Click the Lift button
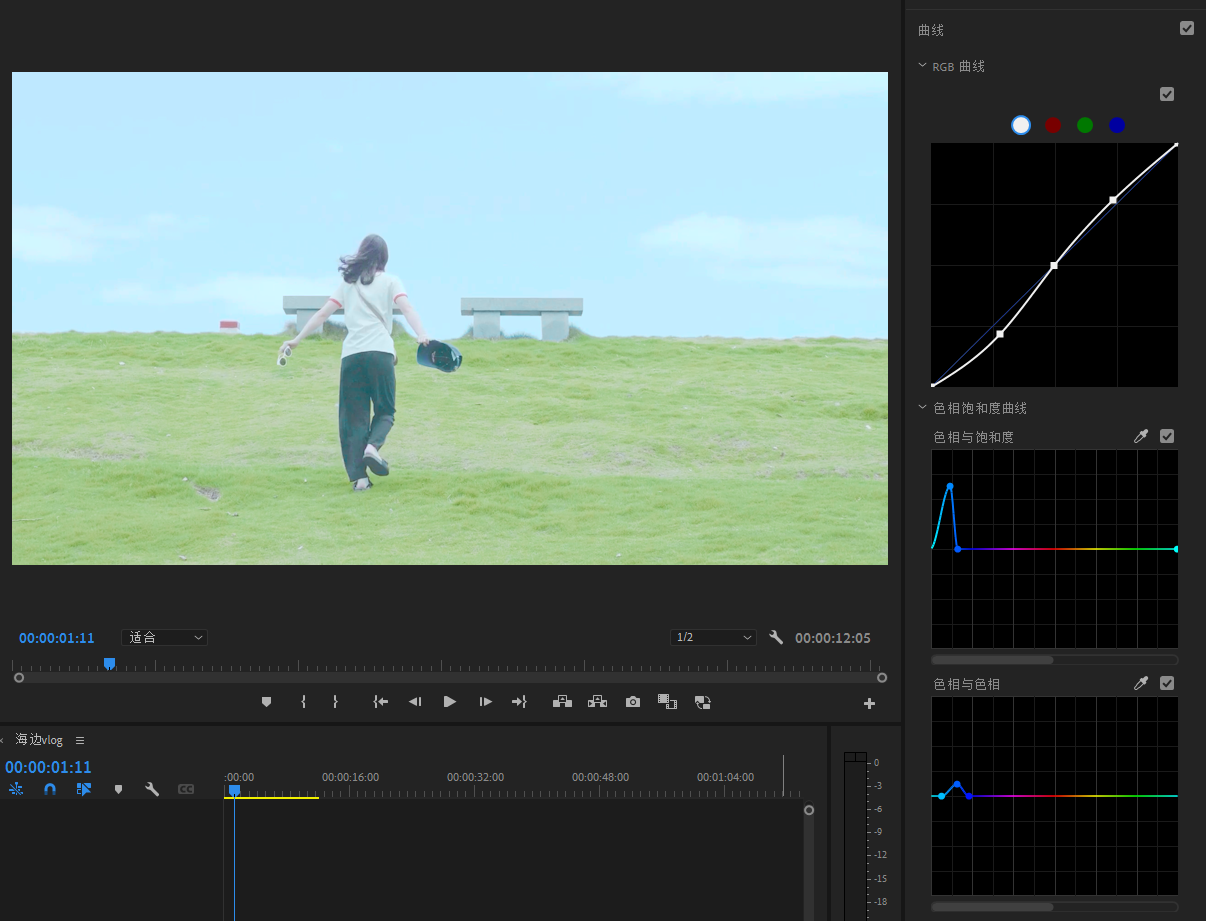Screen dimensions: 1206x921 [562, 702]
